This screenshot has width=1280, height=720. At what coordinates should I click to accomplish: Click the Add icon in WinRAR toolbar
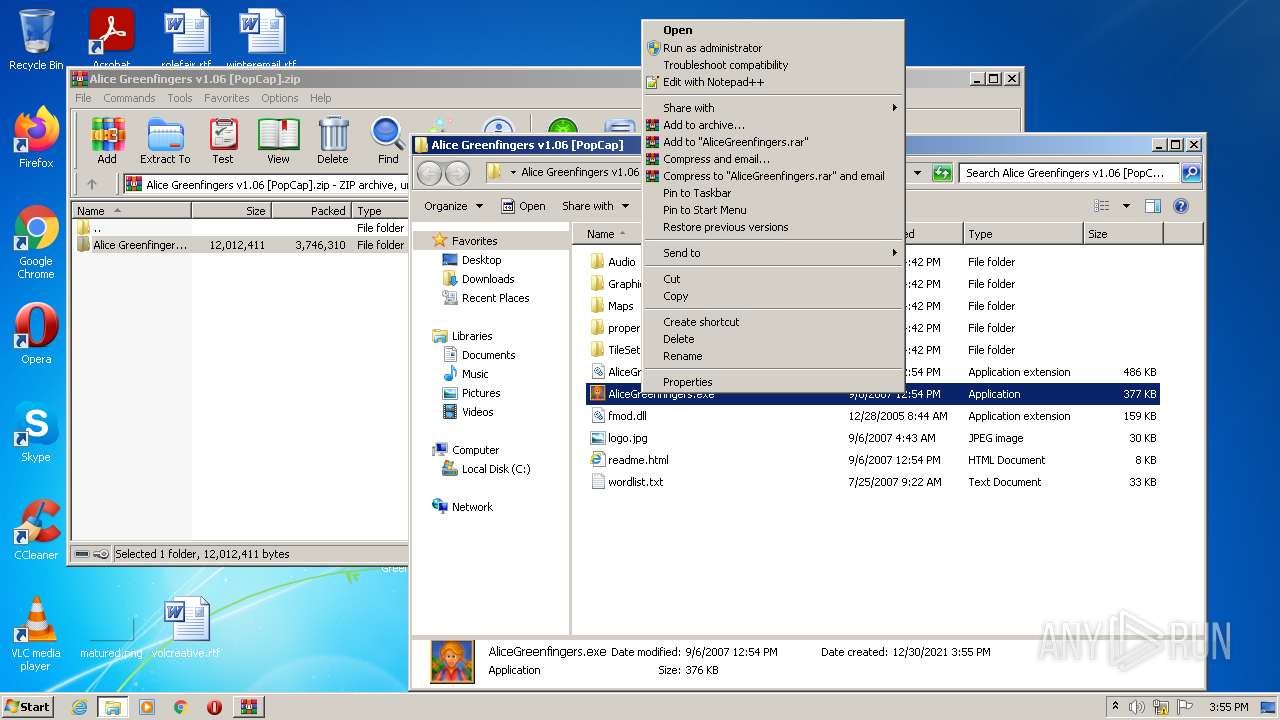(107, 141)
